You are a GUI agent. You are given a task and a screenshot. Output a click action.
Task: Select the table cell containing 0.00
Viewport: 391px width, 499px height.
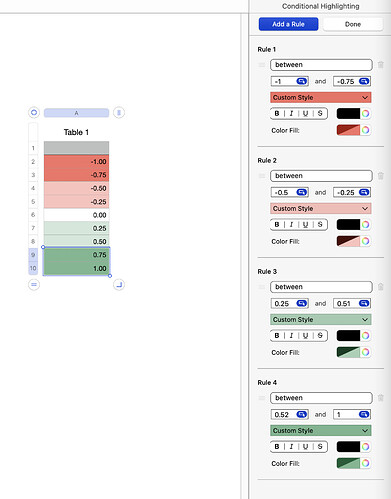76,215
